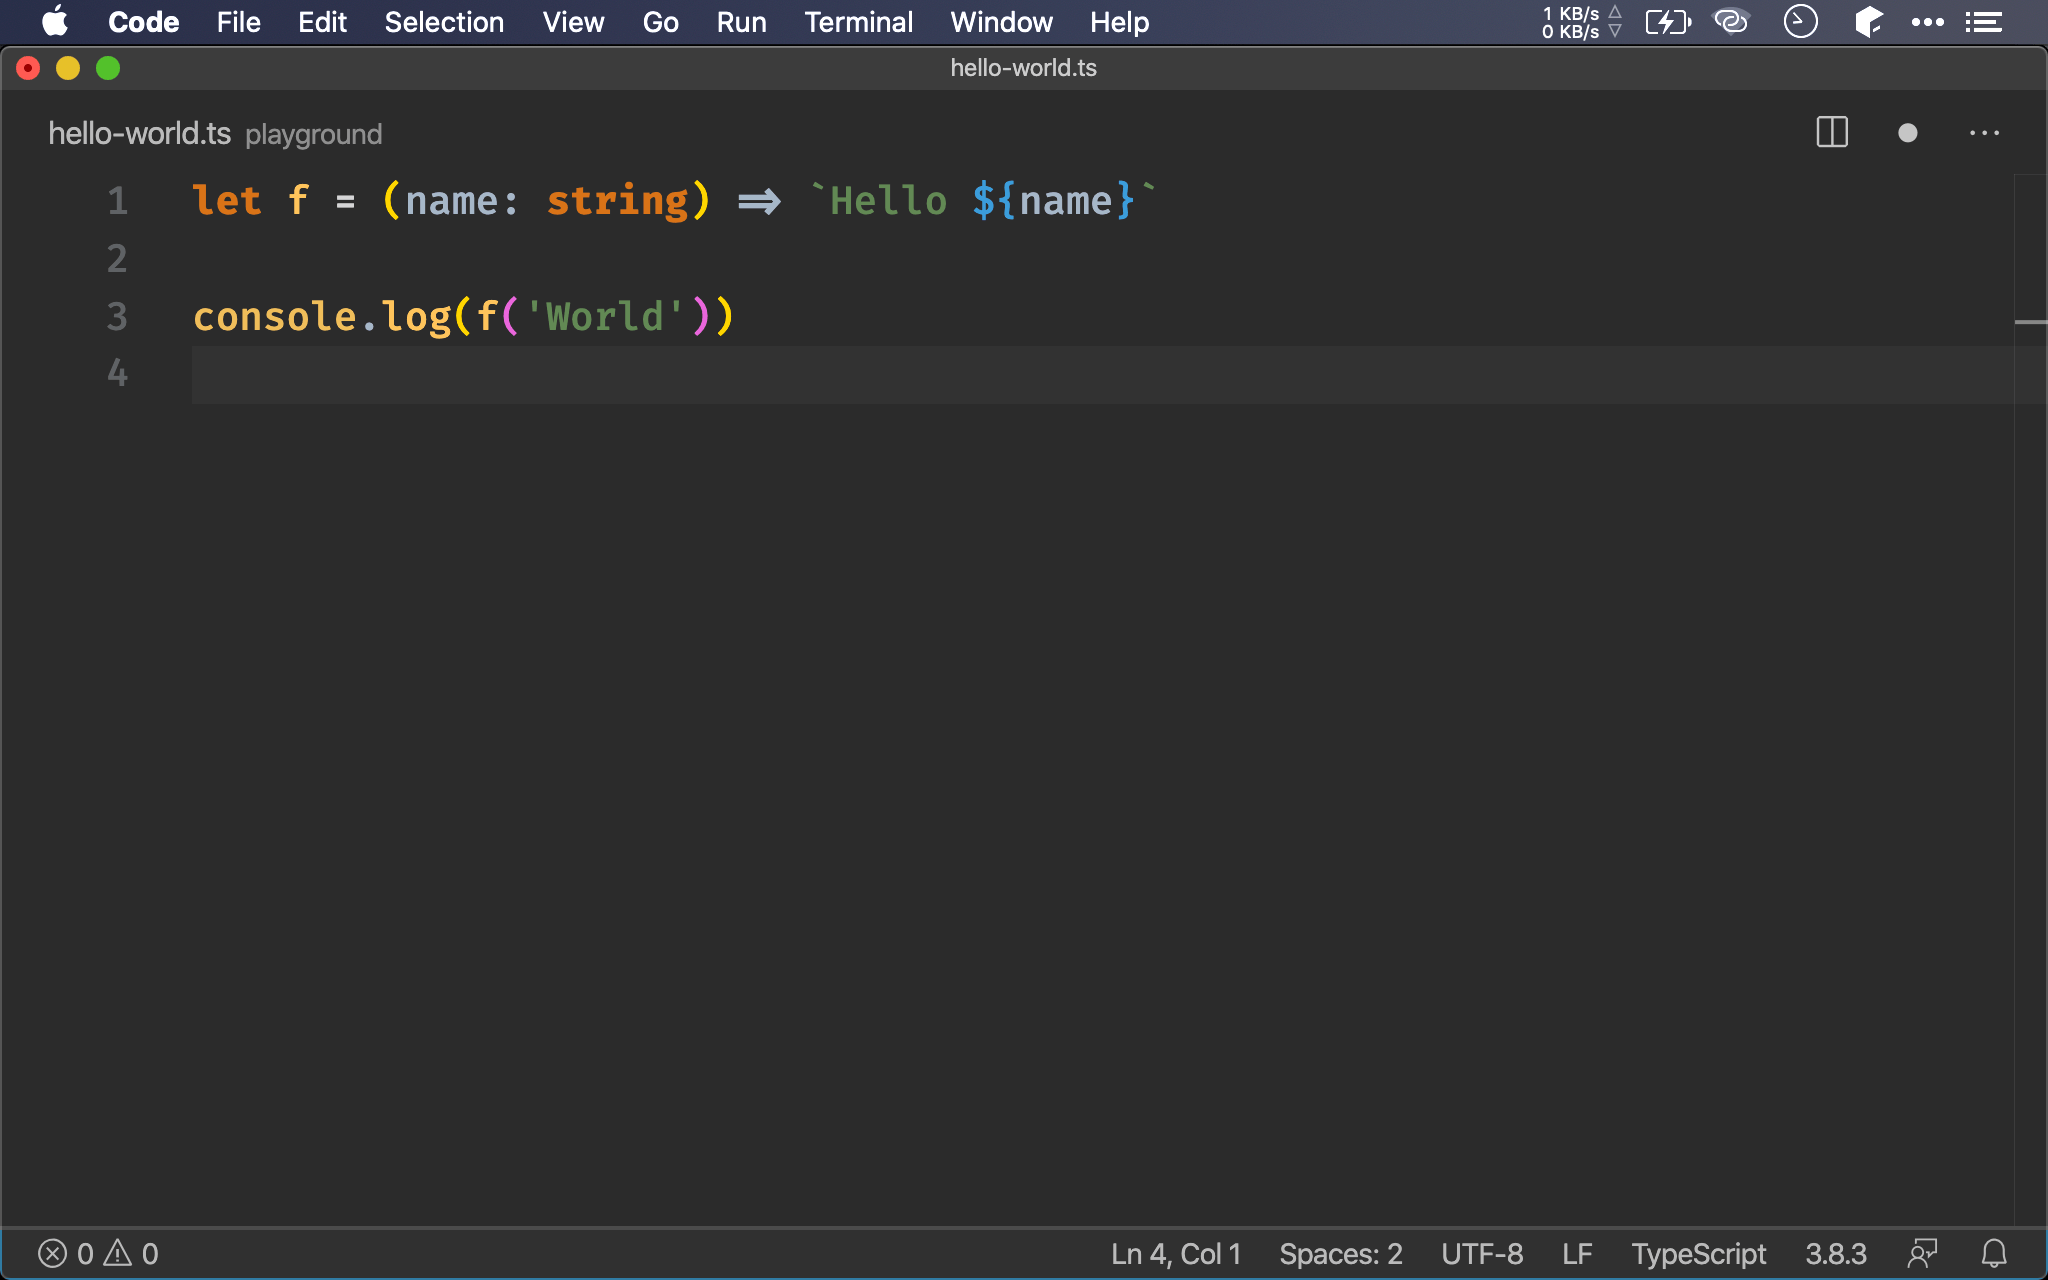2048x1280 pixels.
Task: Open the Window menu
Action: [x=1001, y=22]
